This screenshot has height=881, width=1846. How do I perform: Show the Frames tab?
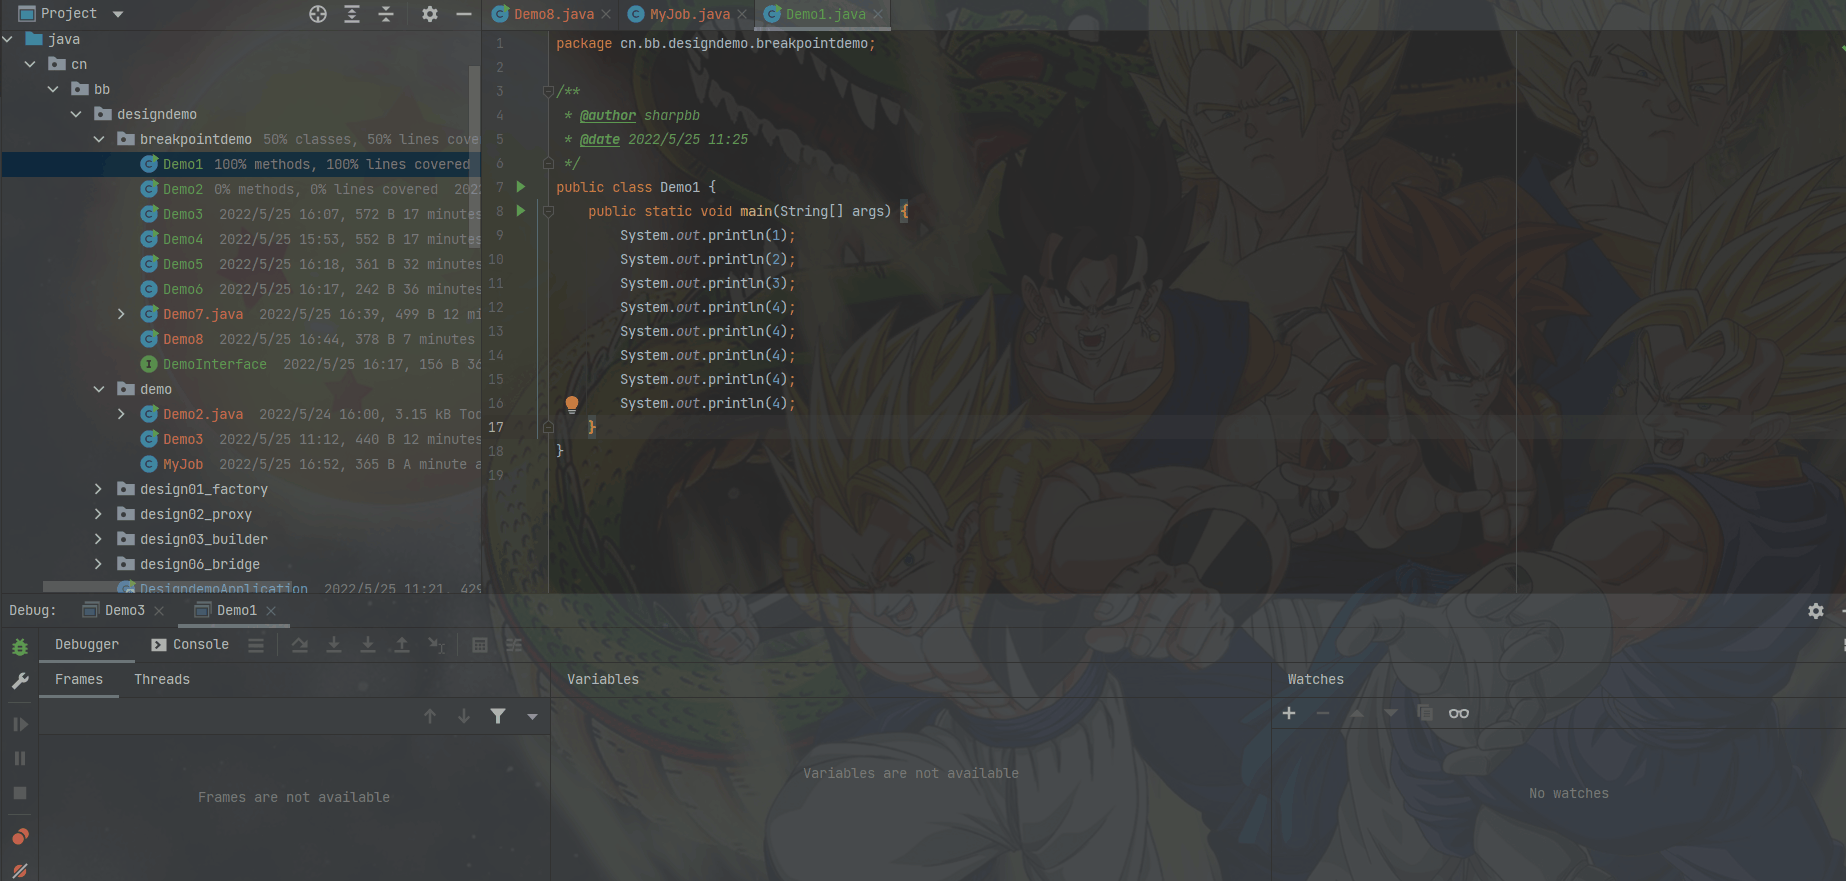click(79, 679)
